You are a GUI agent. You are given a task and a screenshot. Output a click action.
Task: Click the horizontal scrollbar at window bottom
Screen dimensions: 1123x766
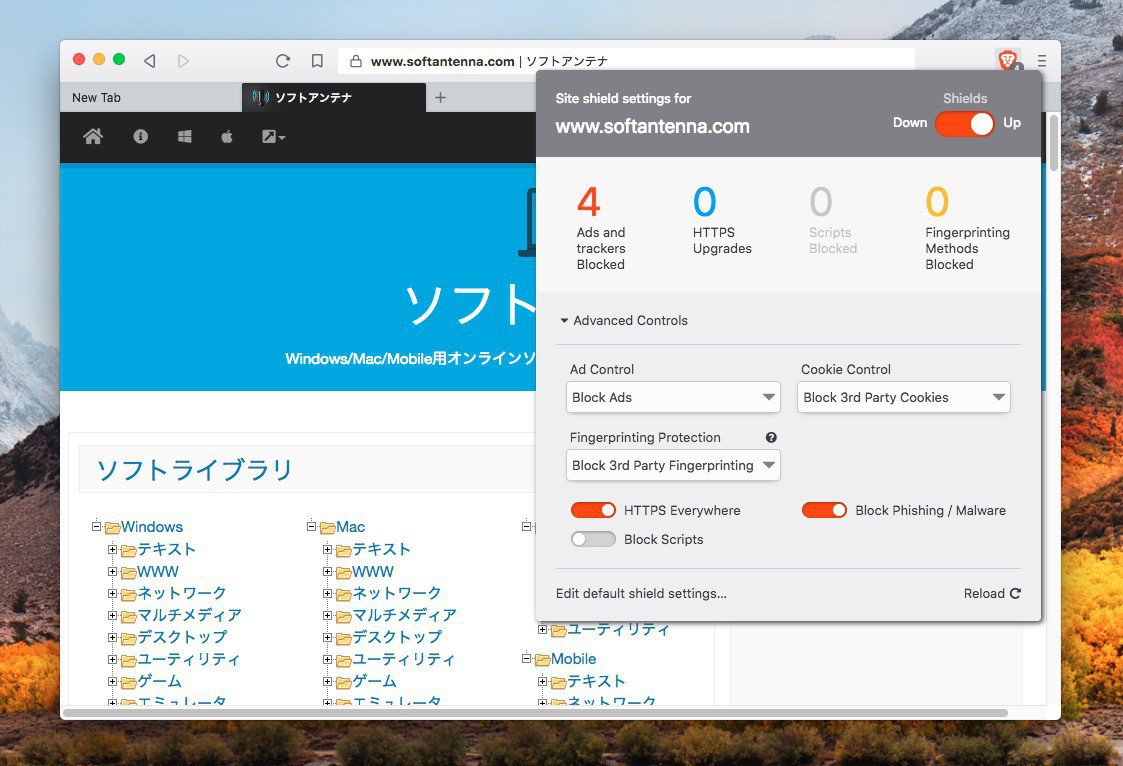tap(536, 713)
